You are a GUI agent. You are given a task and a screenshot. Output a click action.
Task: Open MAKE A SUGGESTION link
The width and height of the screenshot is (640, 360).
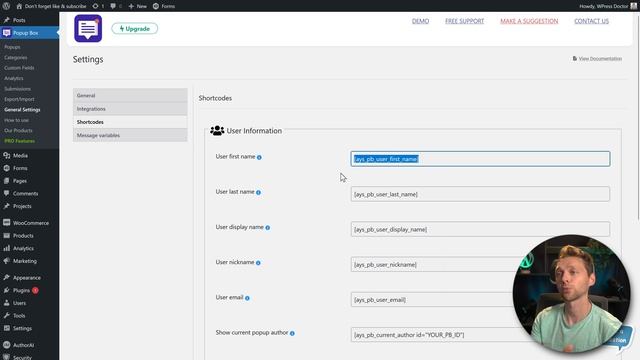[x=529, y=21]
